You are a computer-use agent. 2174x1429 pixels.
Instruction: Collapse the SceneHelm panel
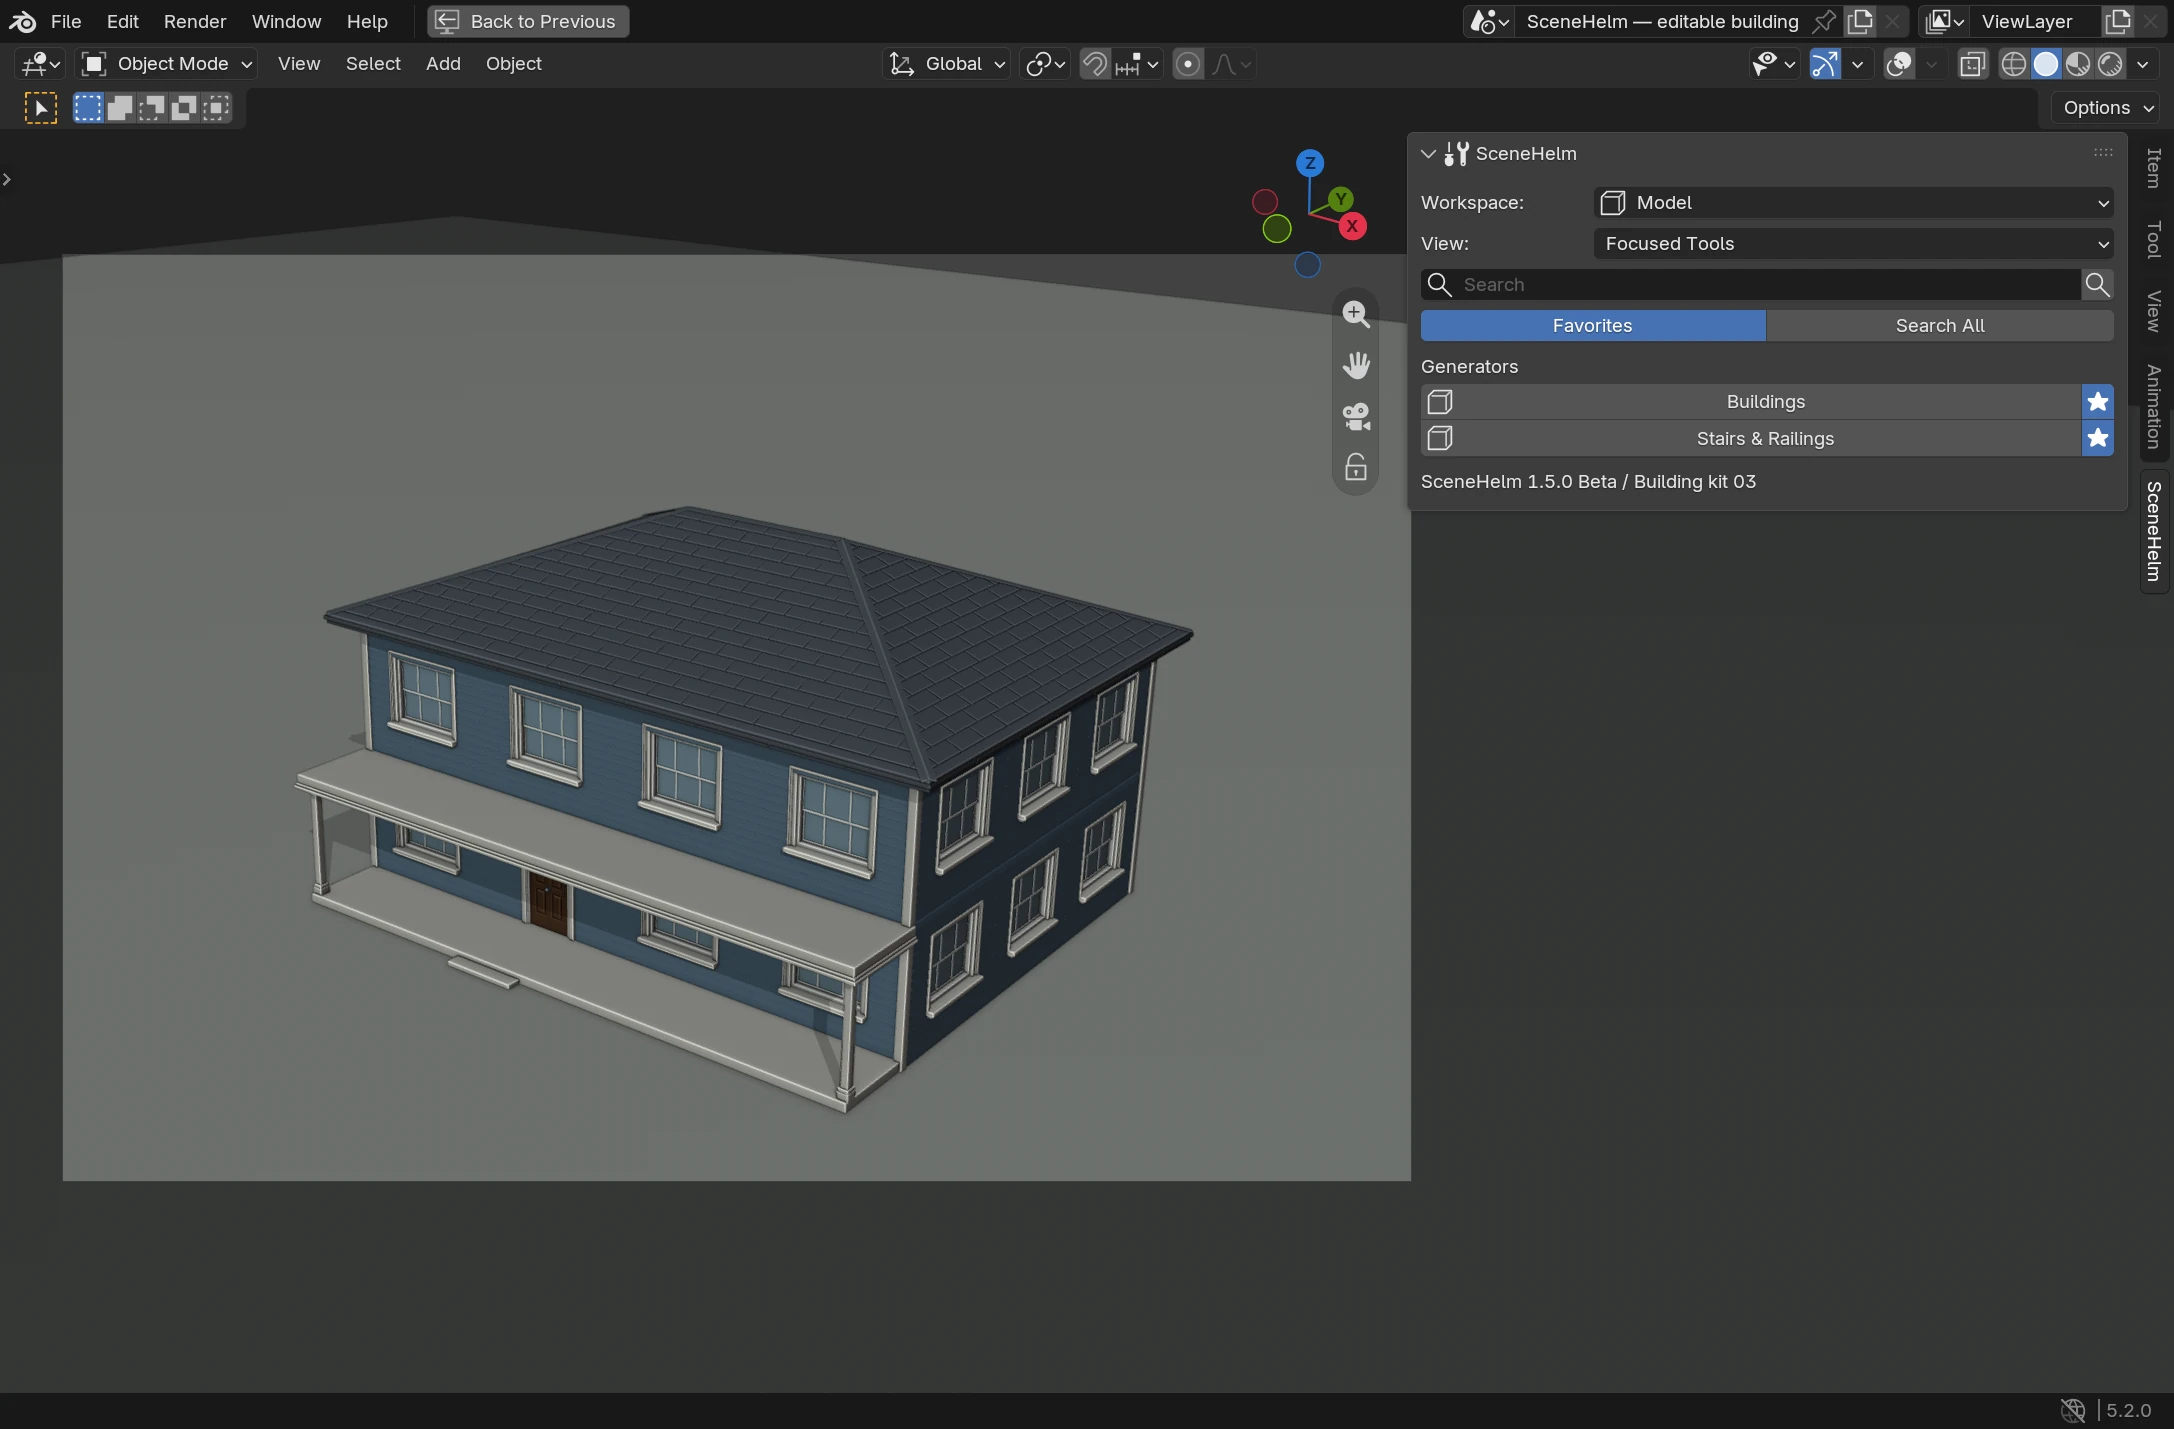coord(1429,154)
